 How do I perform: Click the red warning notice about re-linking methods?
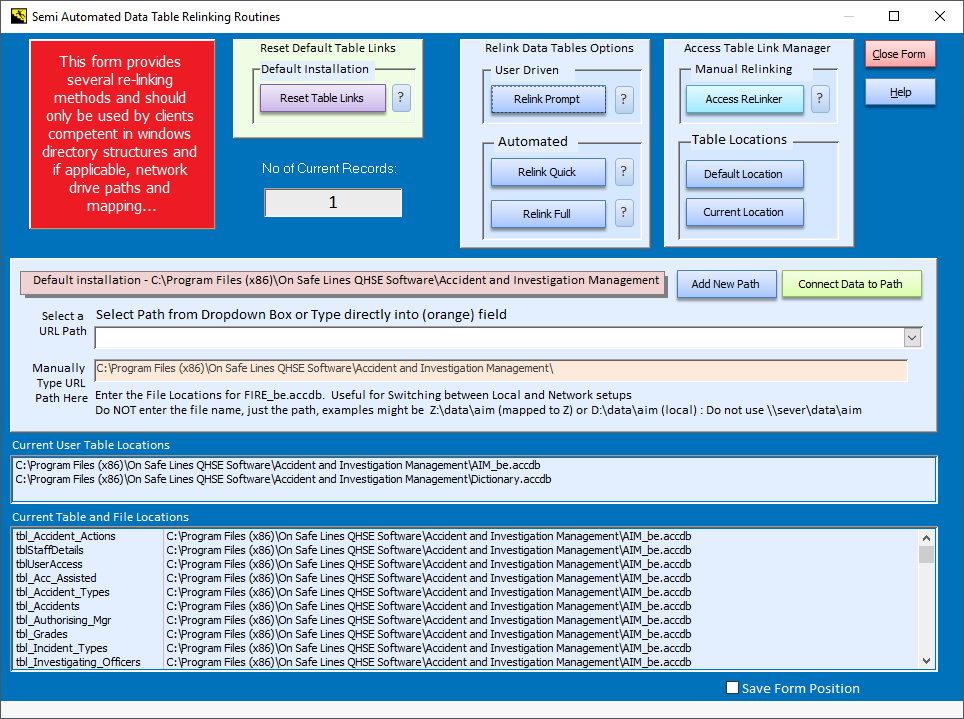[122, 134]
